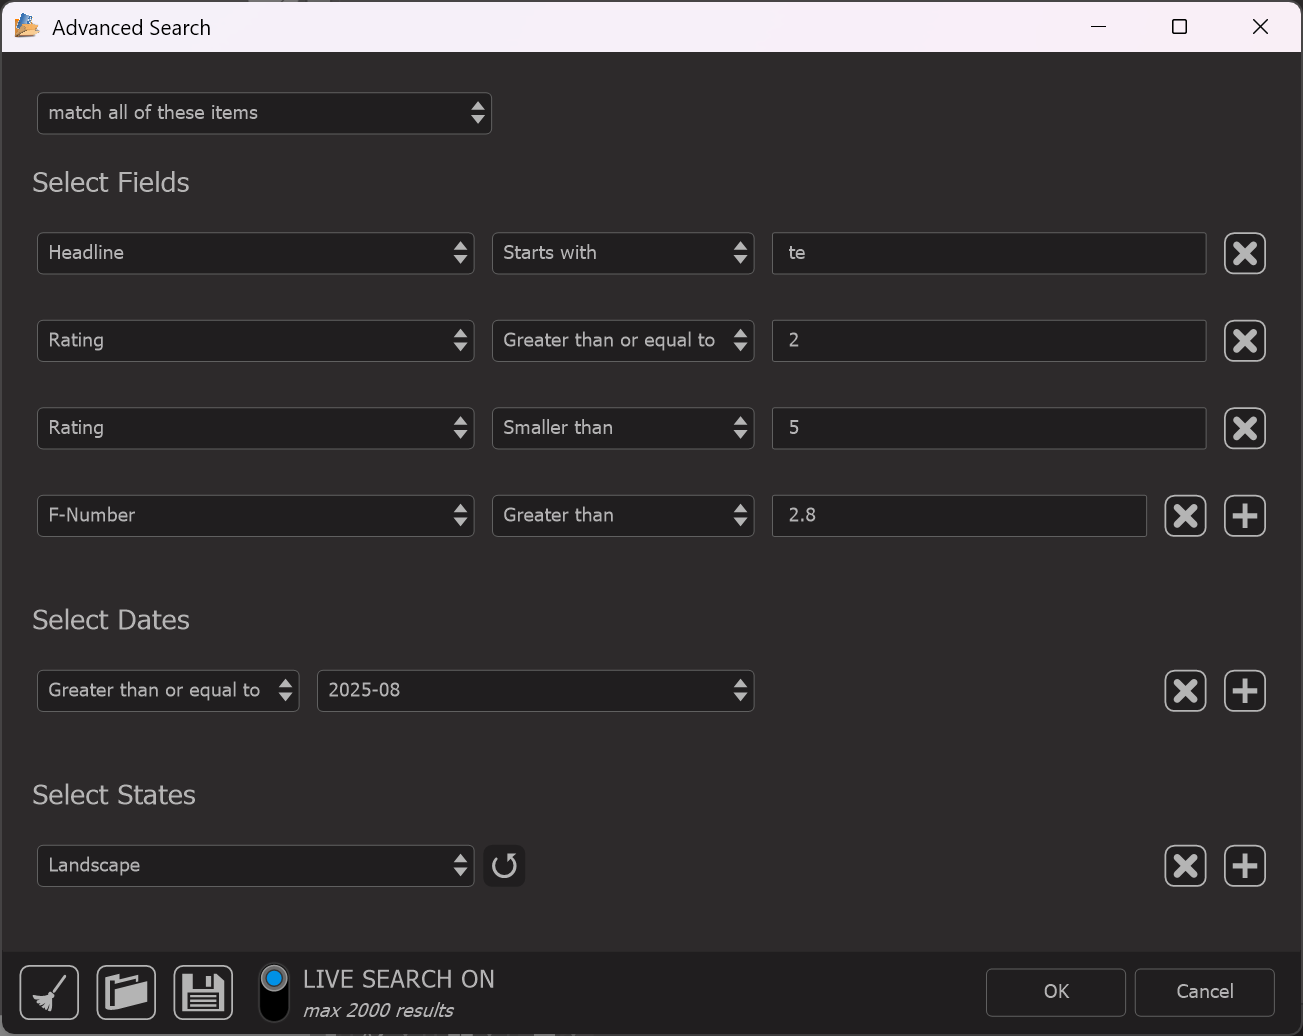Confirm the search with OK
This screenshot has height=1036, width=1303.
(1056, 992)
